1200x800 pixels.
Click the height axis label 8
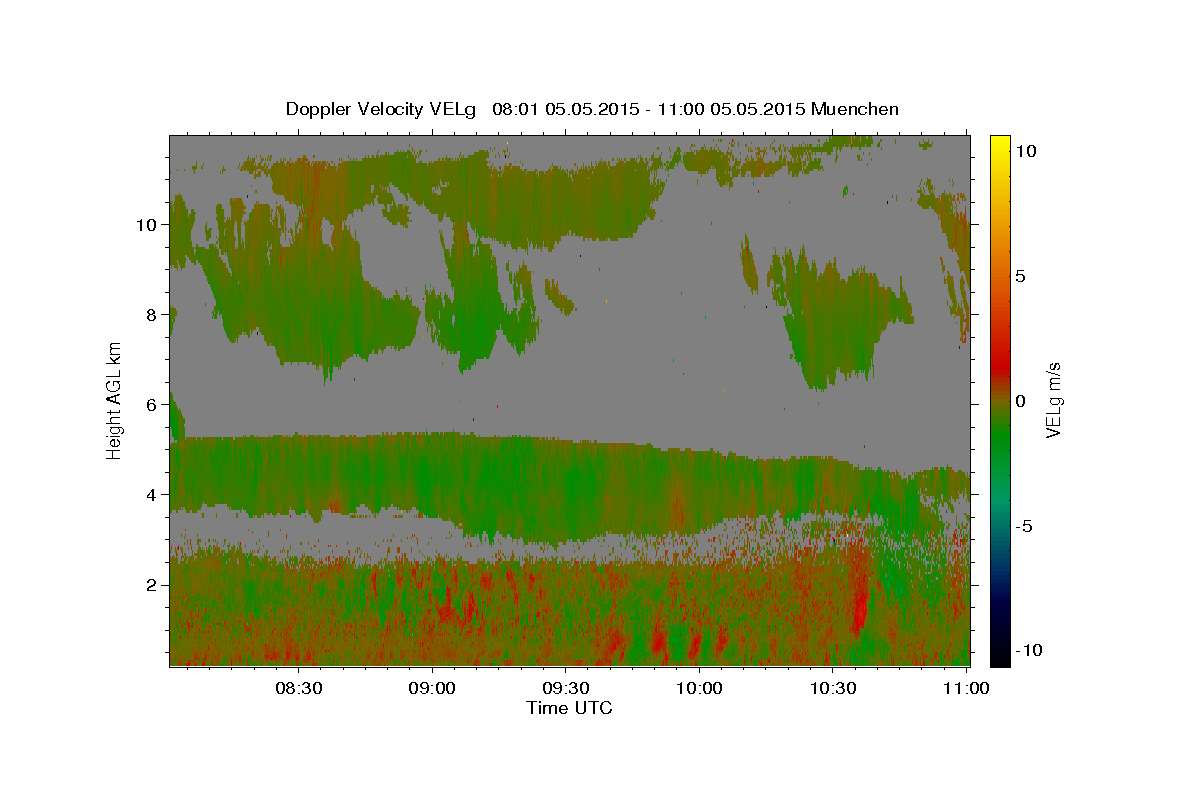tap(153, 315)
